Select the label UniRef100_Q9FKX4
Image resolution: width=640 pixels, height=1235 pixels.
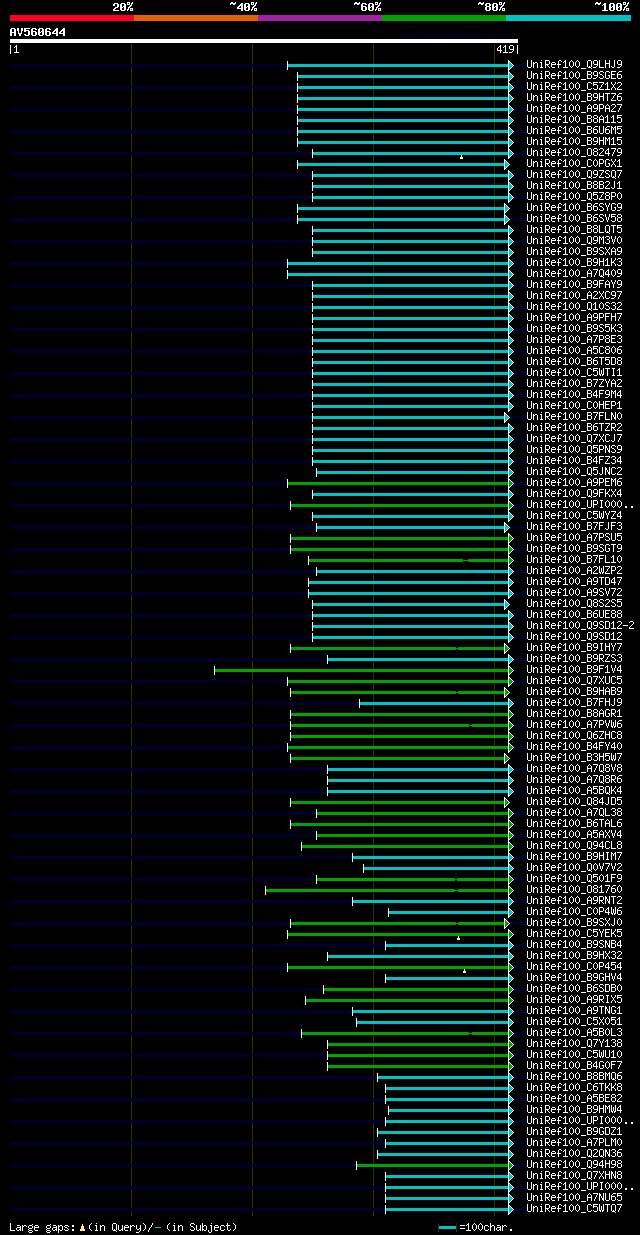(x=574, y=493)
